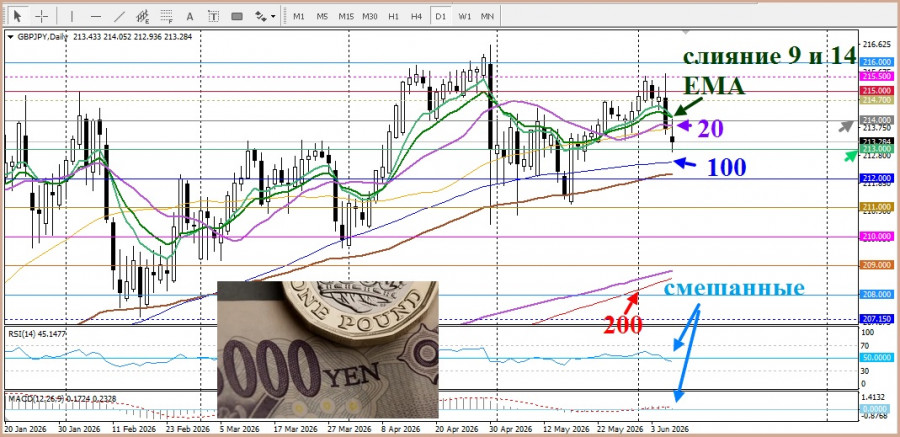Select the crosshair tool
The image size is (900, 437).
point(42,16)
